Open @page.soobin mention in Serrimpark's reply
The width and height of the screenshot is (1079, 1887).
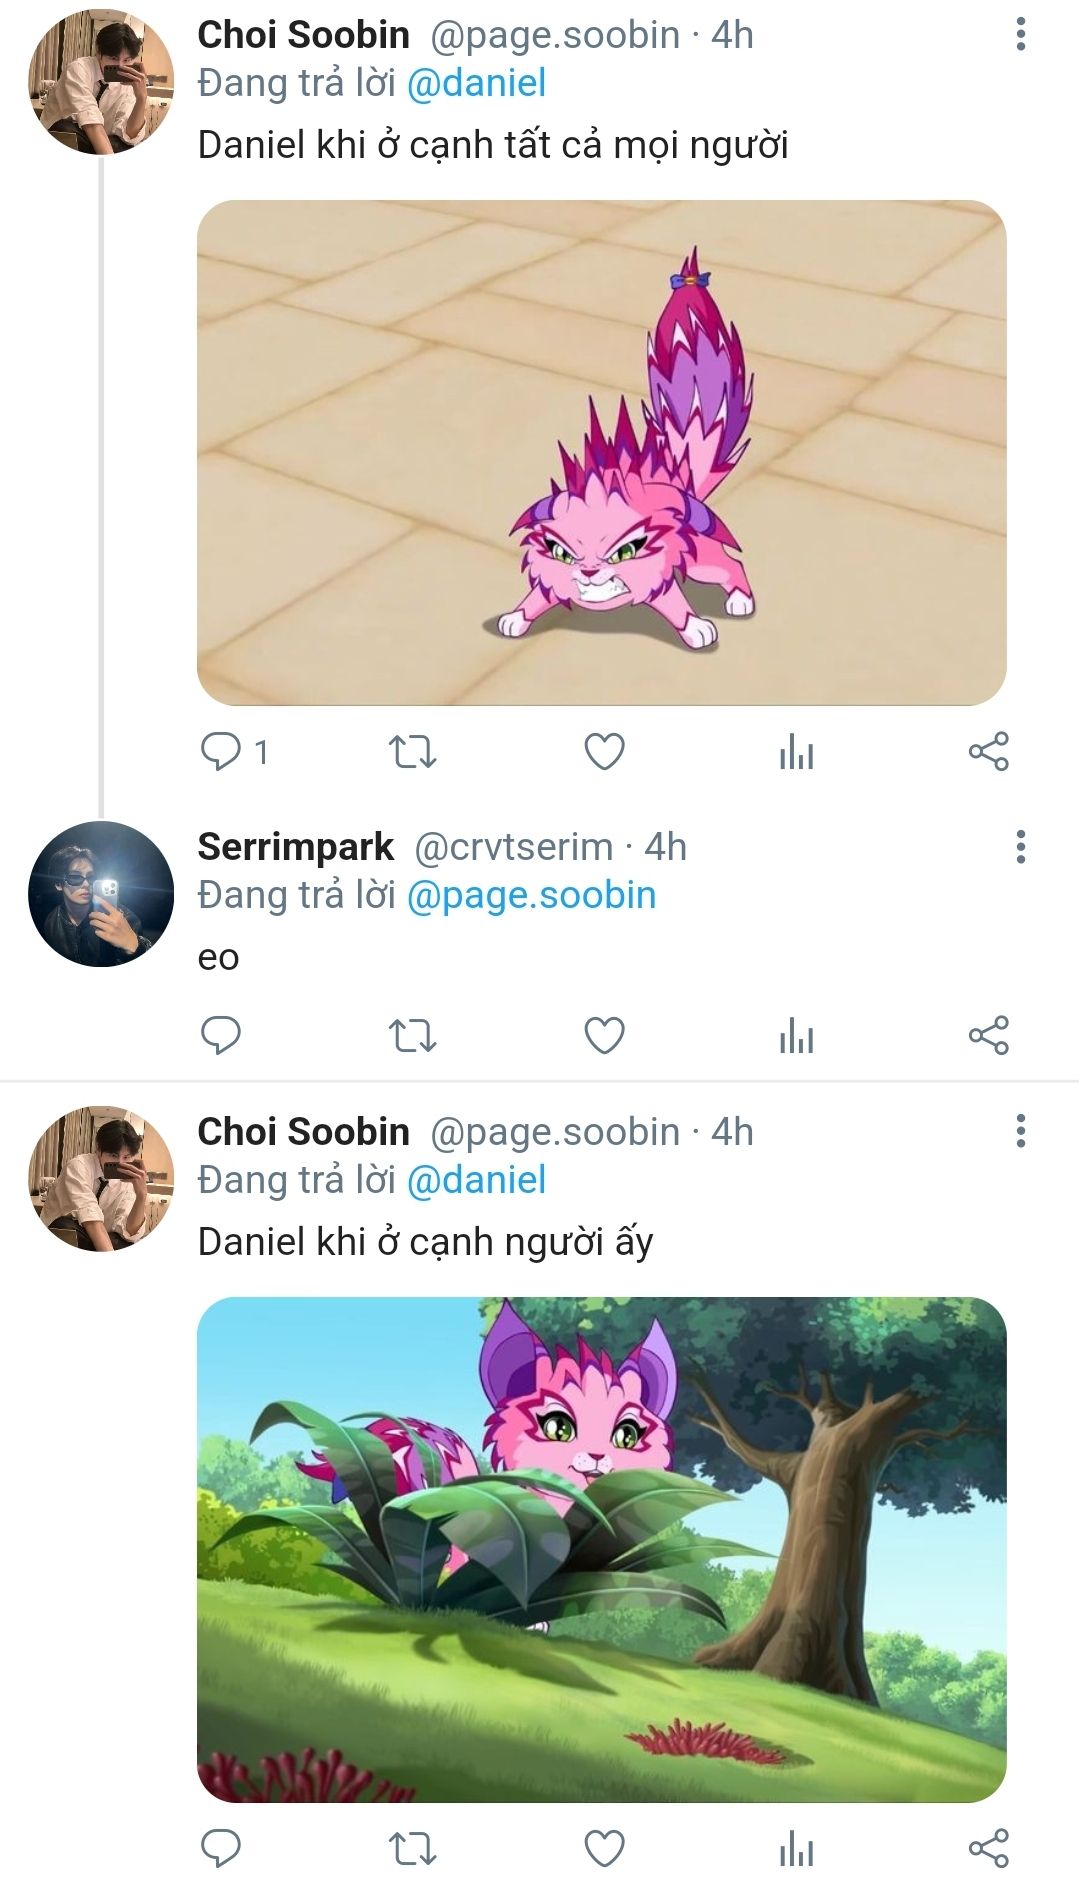tap(531, 895)
